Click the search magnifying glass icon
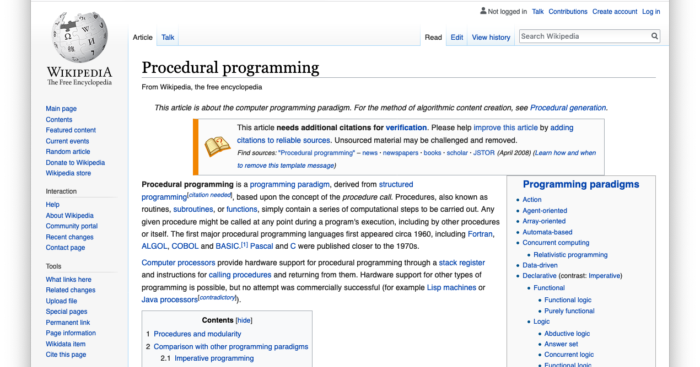The width and height of the screenshot is (700, 367). click(654, 36)
